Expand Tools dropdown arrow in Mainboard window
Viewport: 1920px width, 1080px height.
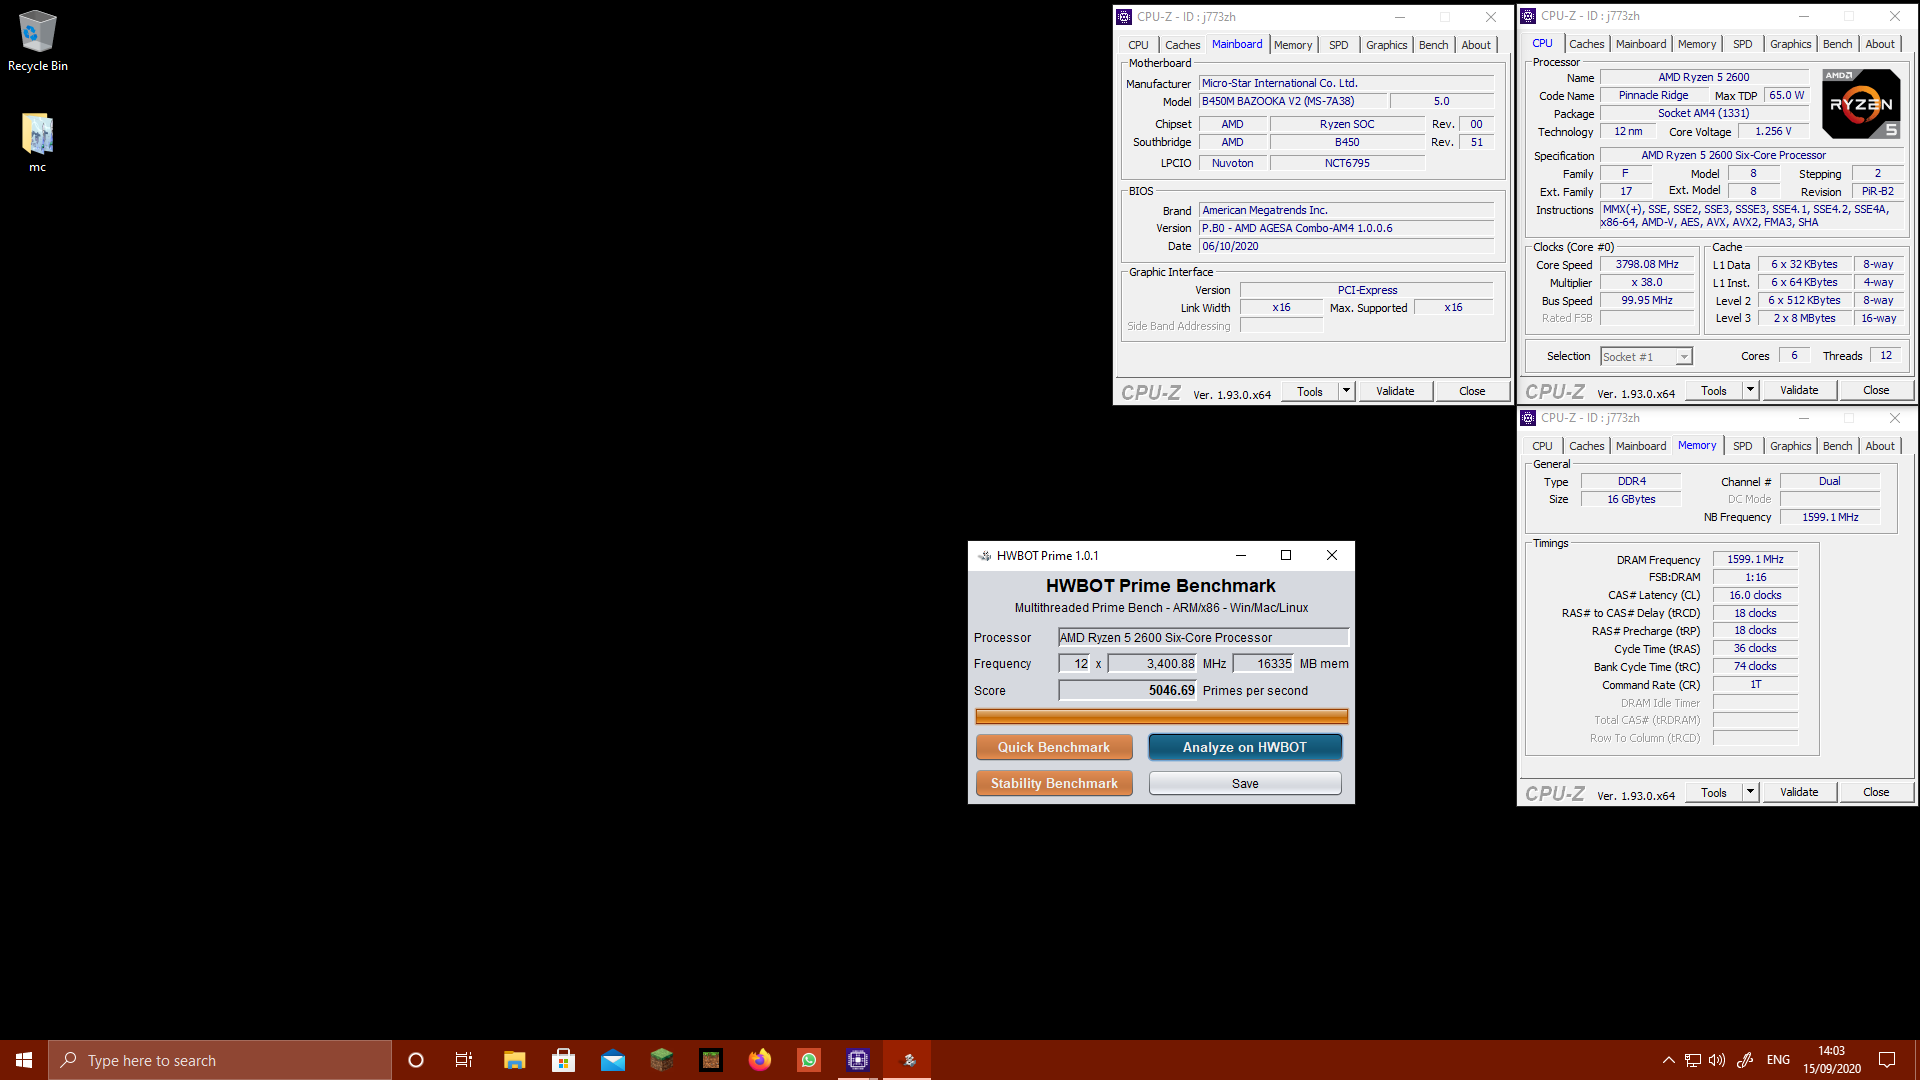[1346, 391]
